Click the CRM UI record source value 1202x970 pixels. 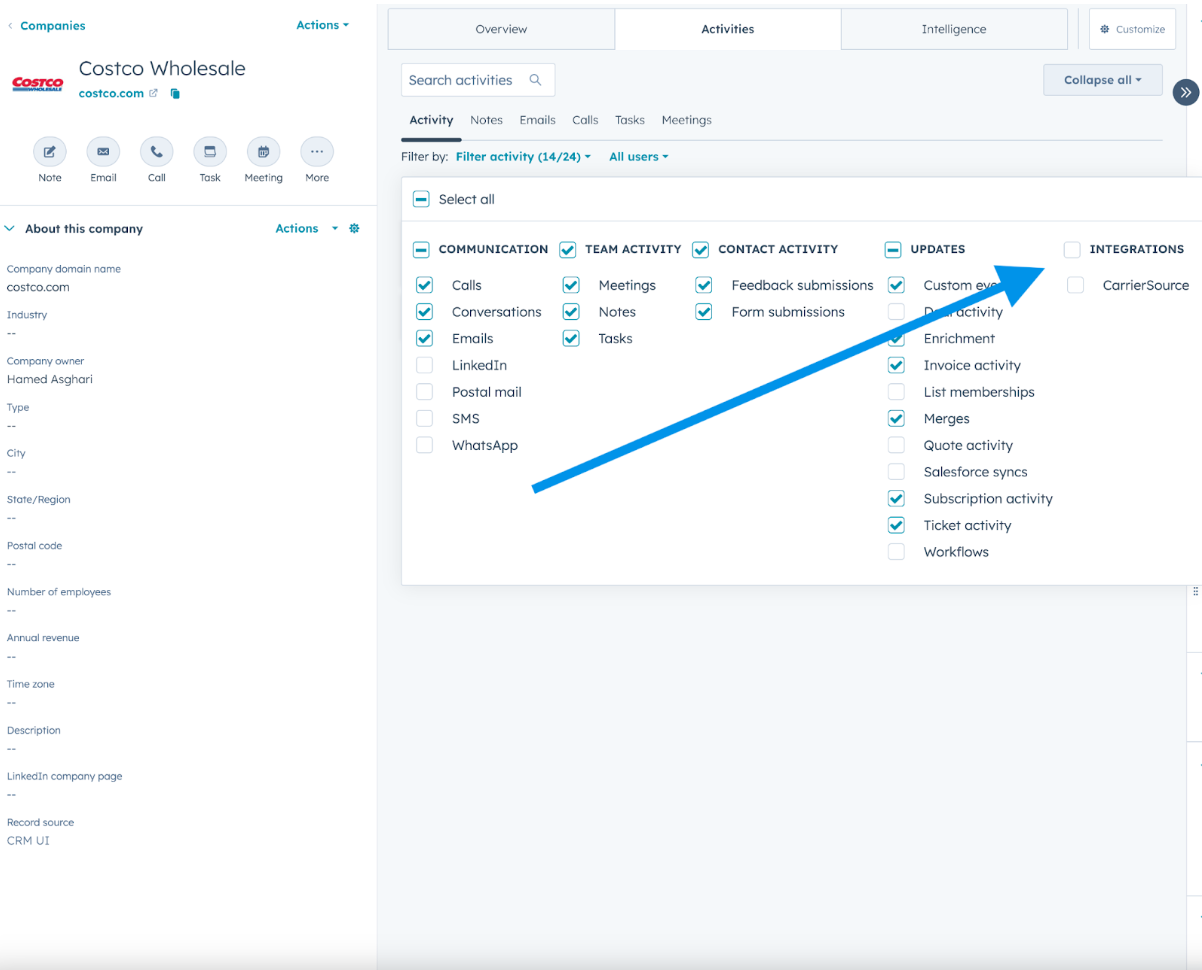tap(28, 840)
